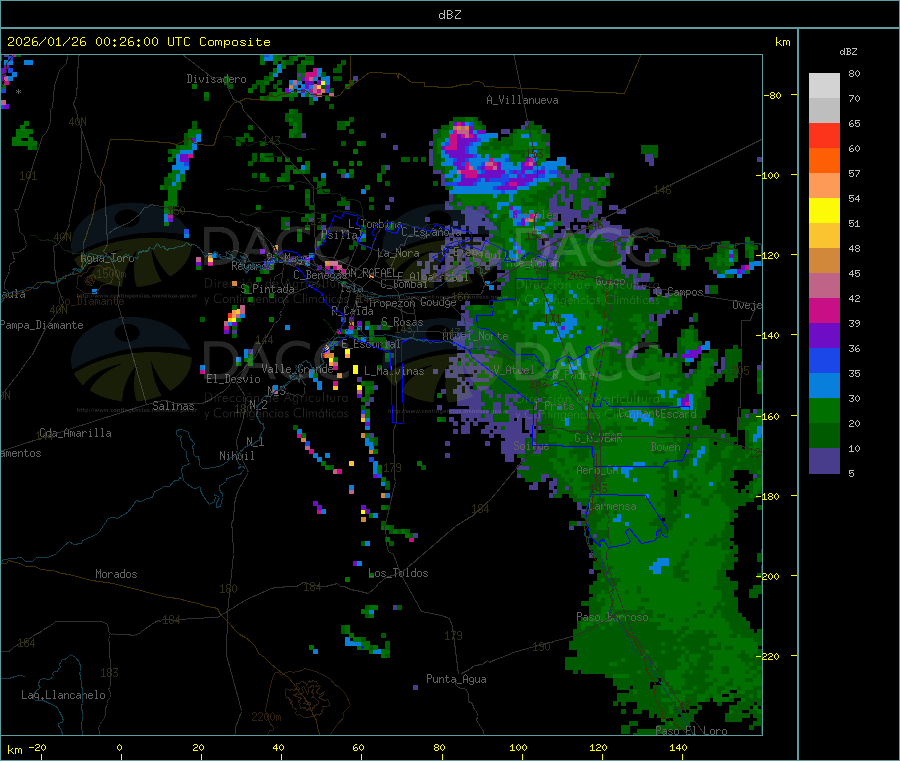Select the Valle_Grande location label
This screenshot has height=761, width=900.
297,369
